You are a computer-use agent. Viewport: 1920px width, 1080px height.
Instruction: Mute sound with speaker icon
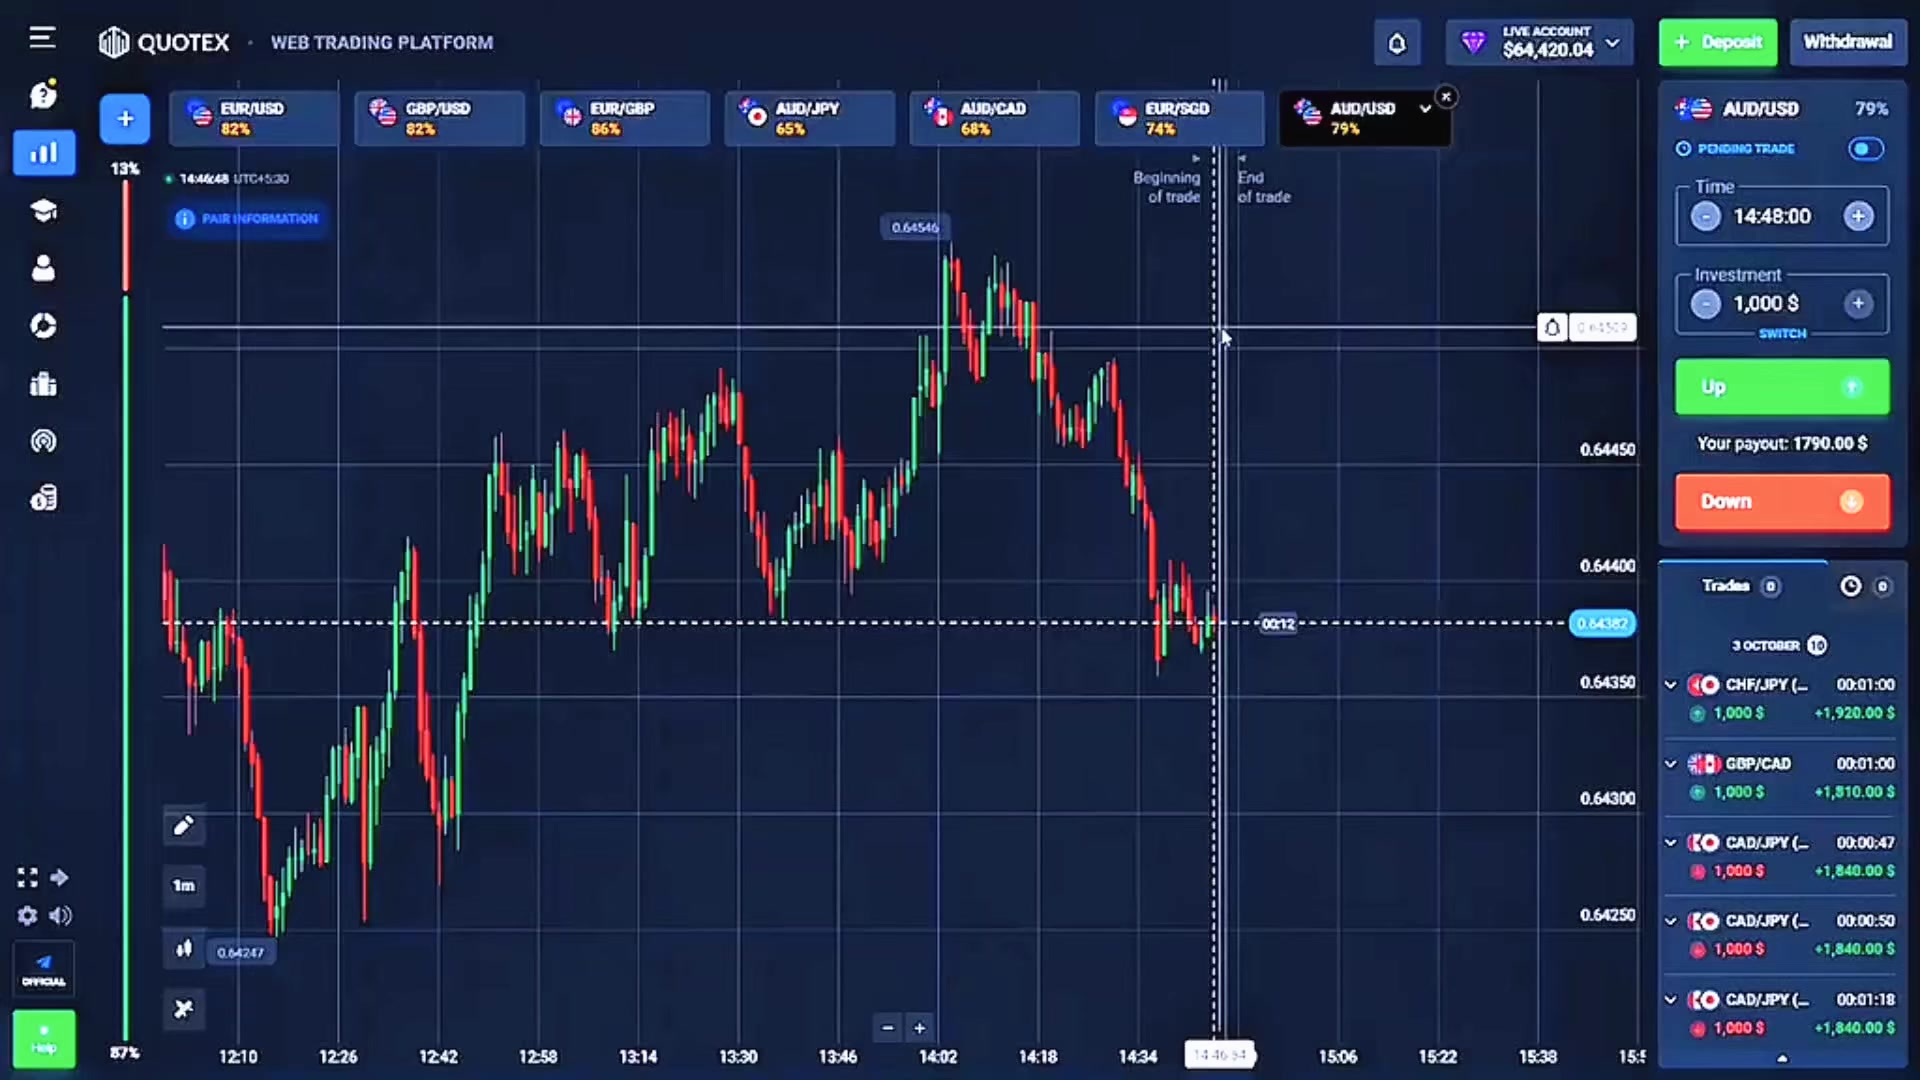60,916
